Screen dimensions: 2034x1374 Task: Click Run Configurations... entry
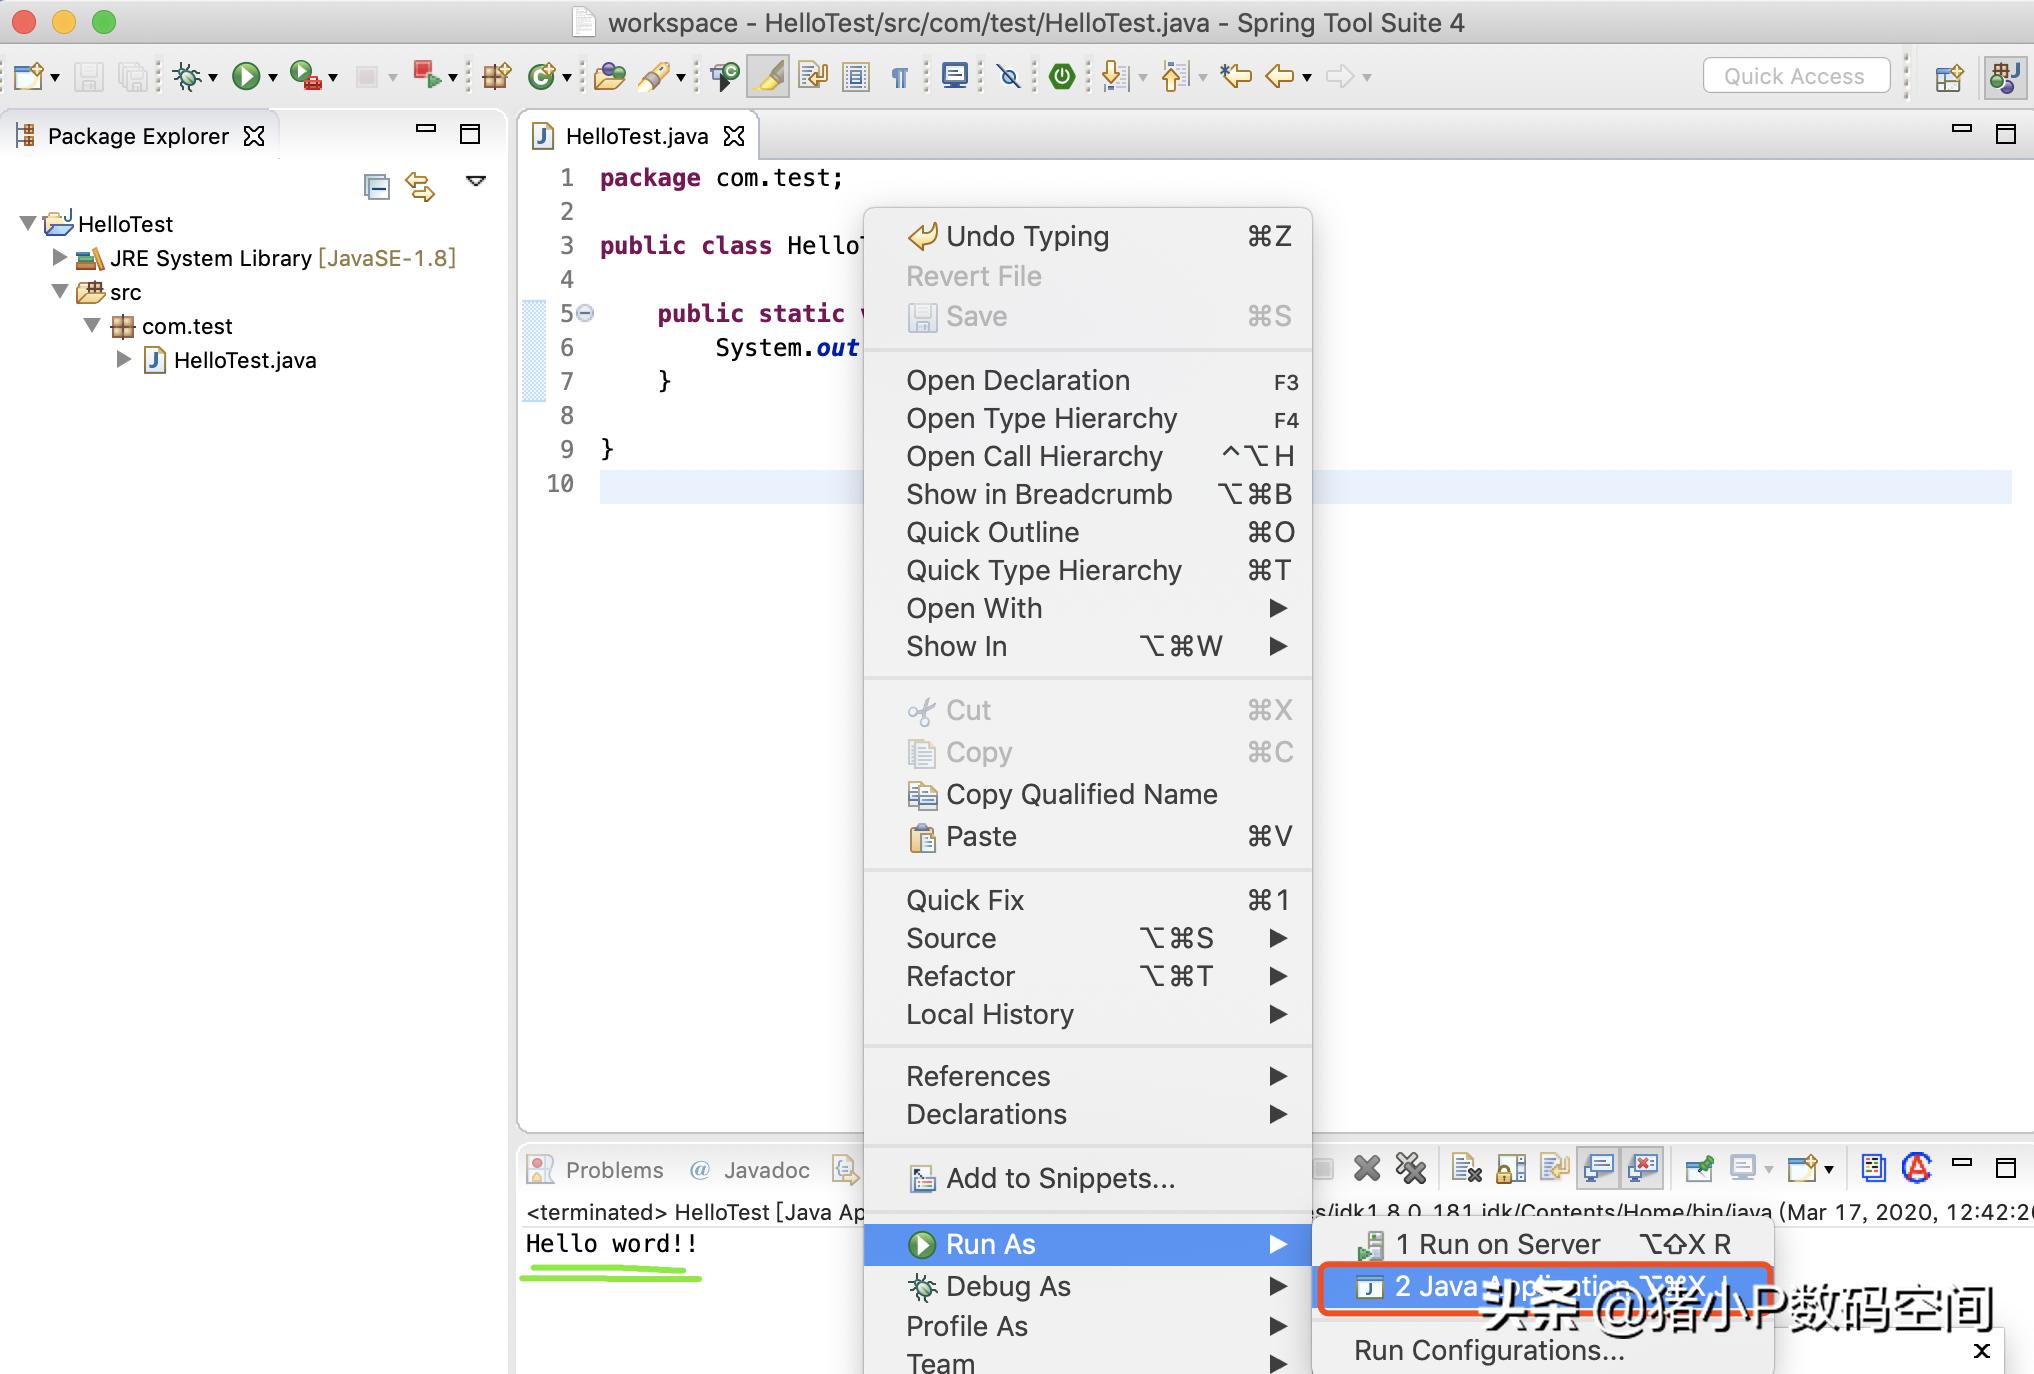click(1488, 1350)
